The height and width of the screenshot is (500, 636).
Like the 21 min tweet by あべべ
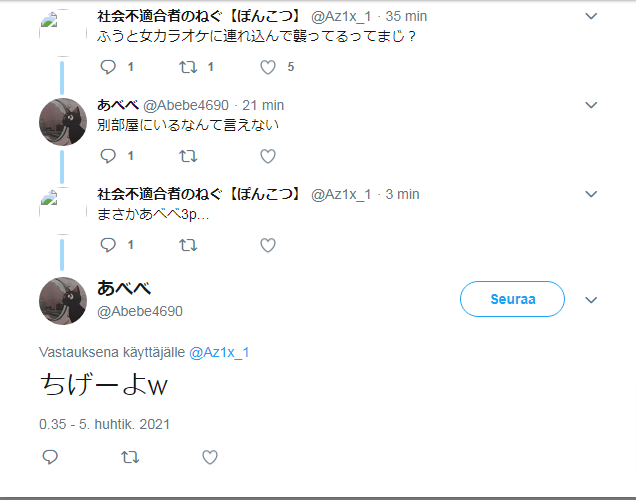coord(268,156)
